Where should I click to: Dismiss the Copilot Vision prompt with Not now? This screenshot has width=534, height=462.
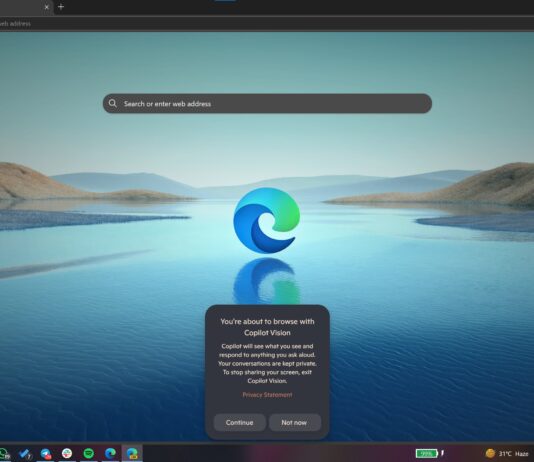[x=295, y=423]
